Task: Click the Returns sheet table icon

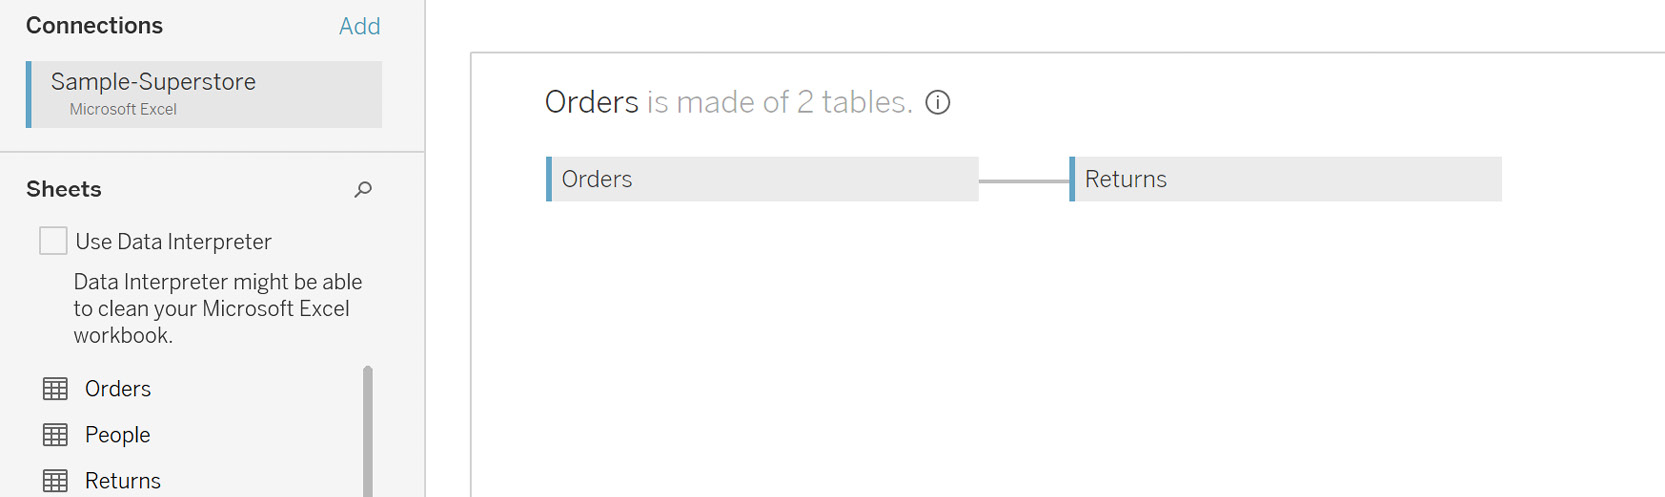Action: (55, 481)
